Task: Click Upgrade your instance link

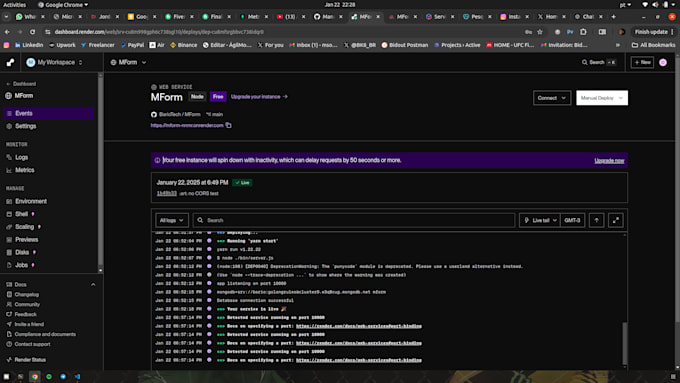Action: click(x=259, y=97)
